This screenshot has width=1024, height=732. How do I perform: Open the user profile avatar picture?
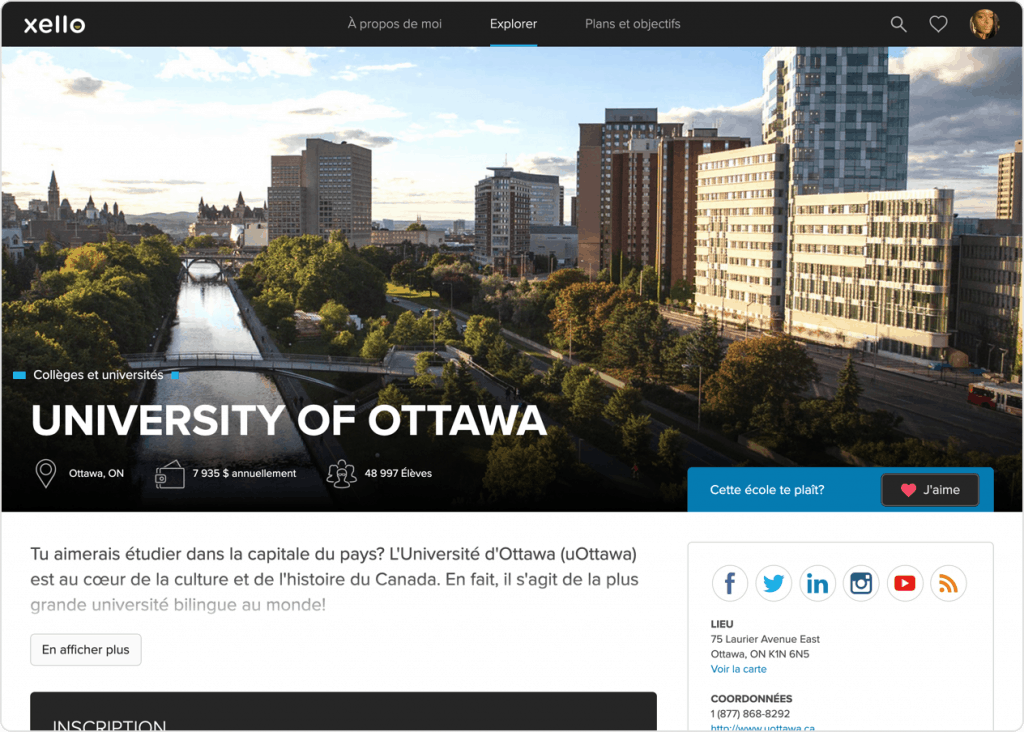coord(985,23)
